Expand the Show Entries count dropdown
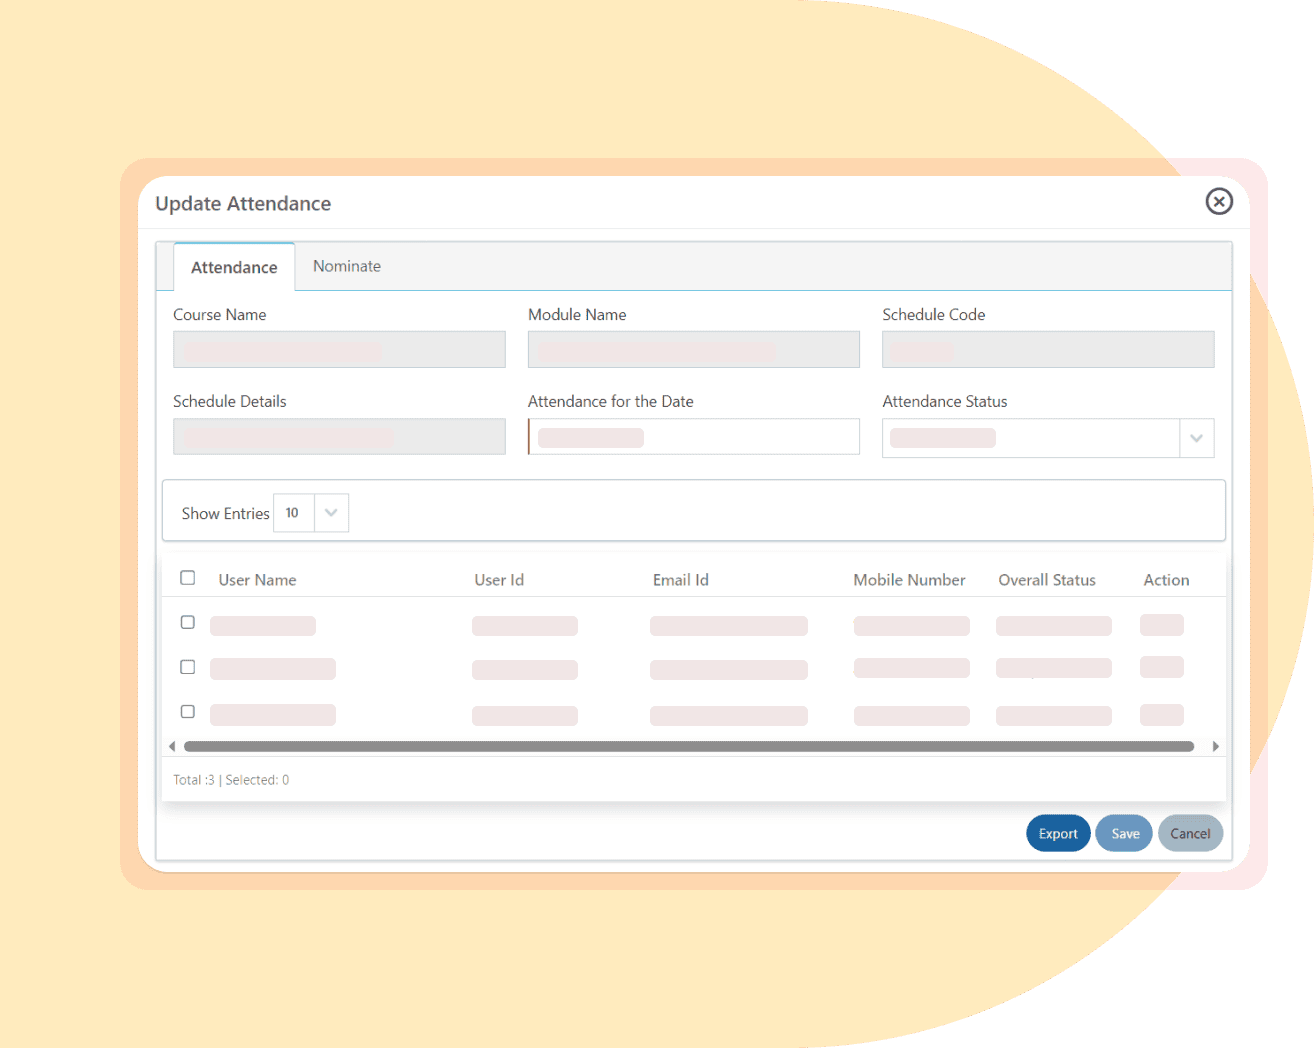1314x1048 pixels. [331, 513]
